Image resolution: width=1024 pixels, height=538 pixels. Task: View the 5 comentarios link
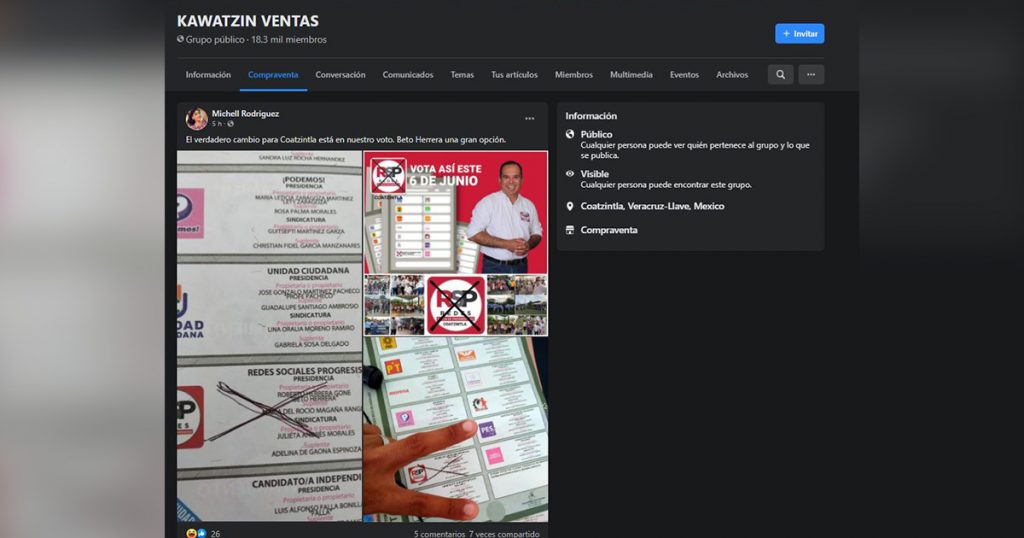(x=439, y=534)
